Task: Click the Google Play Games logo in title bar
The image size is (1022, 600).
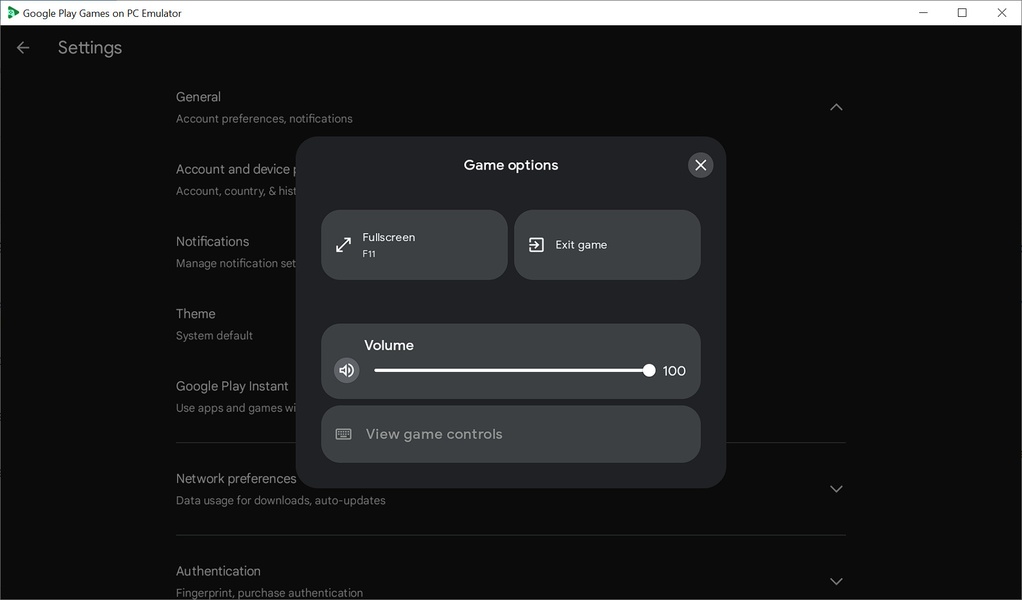Action: pos(13,13)
